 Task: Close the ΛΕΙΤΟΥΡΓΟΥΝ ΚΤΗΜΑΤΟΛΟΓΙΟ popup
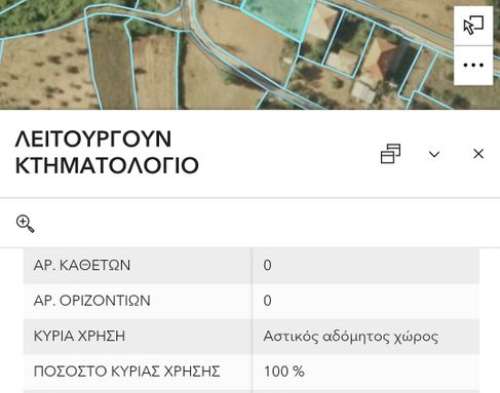click(479, 154)
